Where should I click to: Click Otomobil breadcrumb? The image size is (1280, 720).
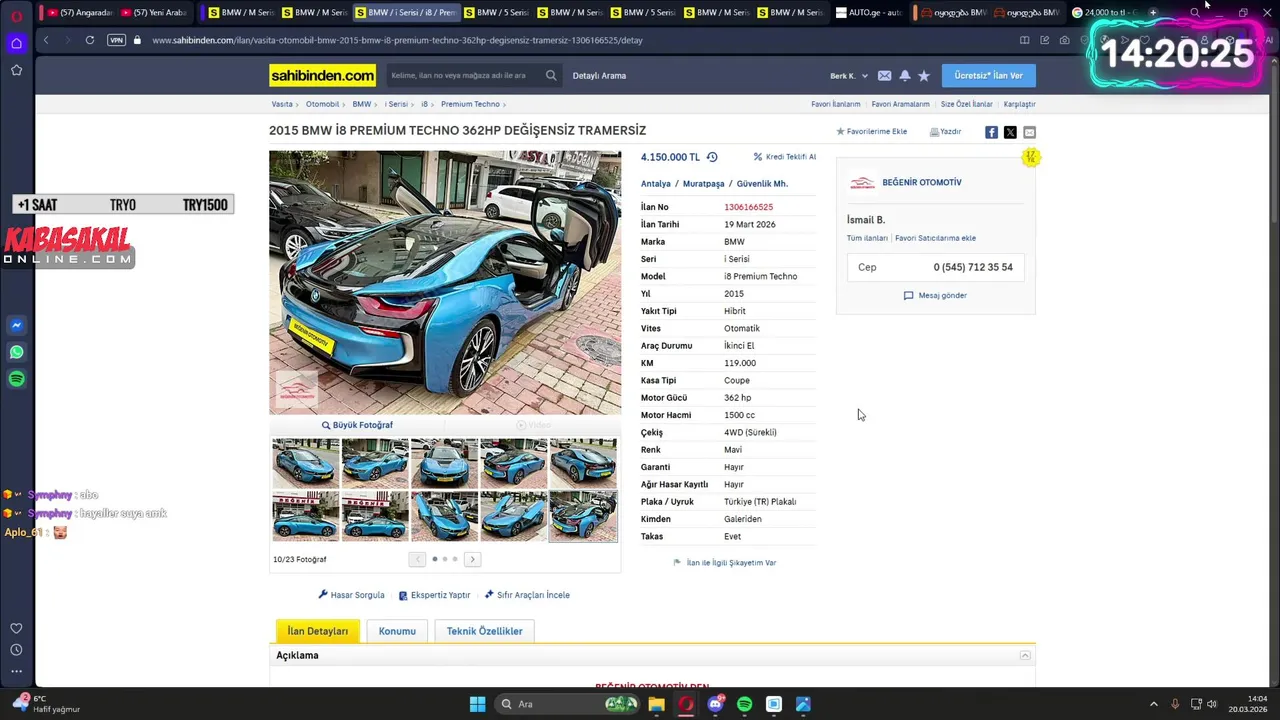pyautogui.click(x=322, y=104)
